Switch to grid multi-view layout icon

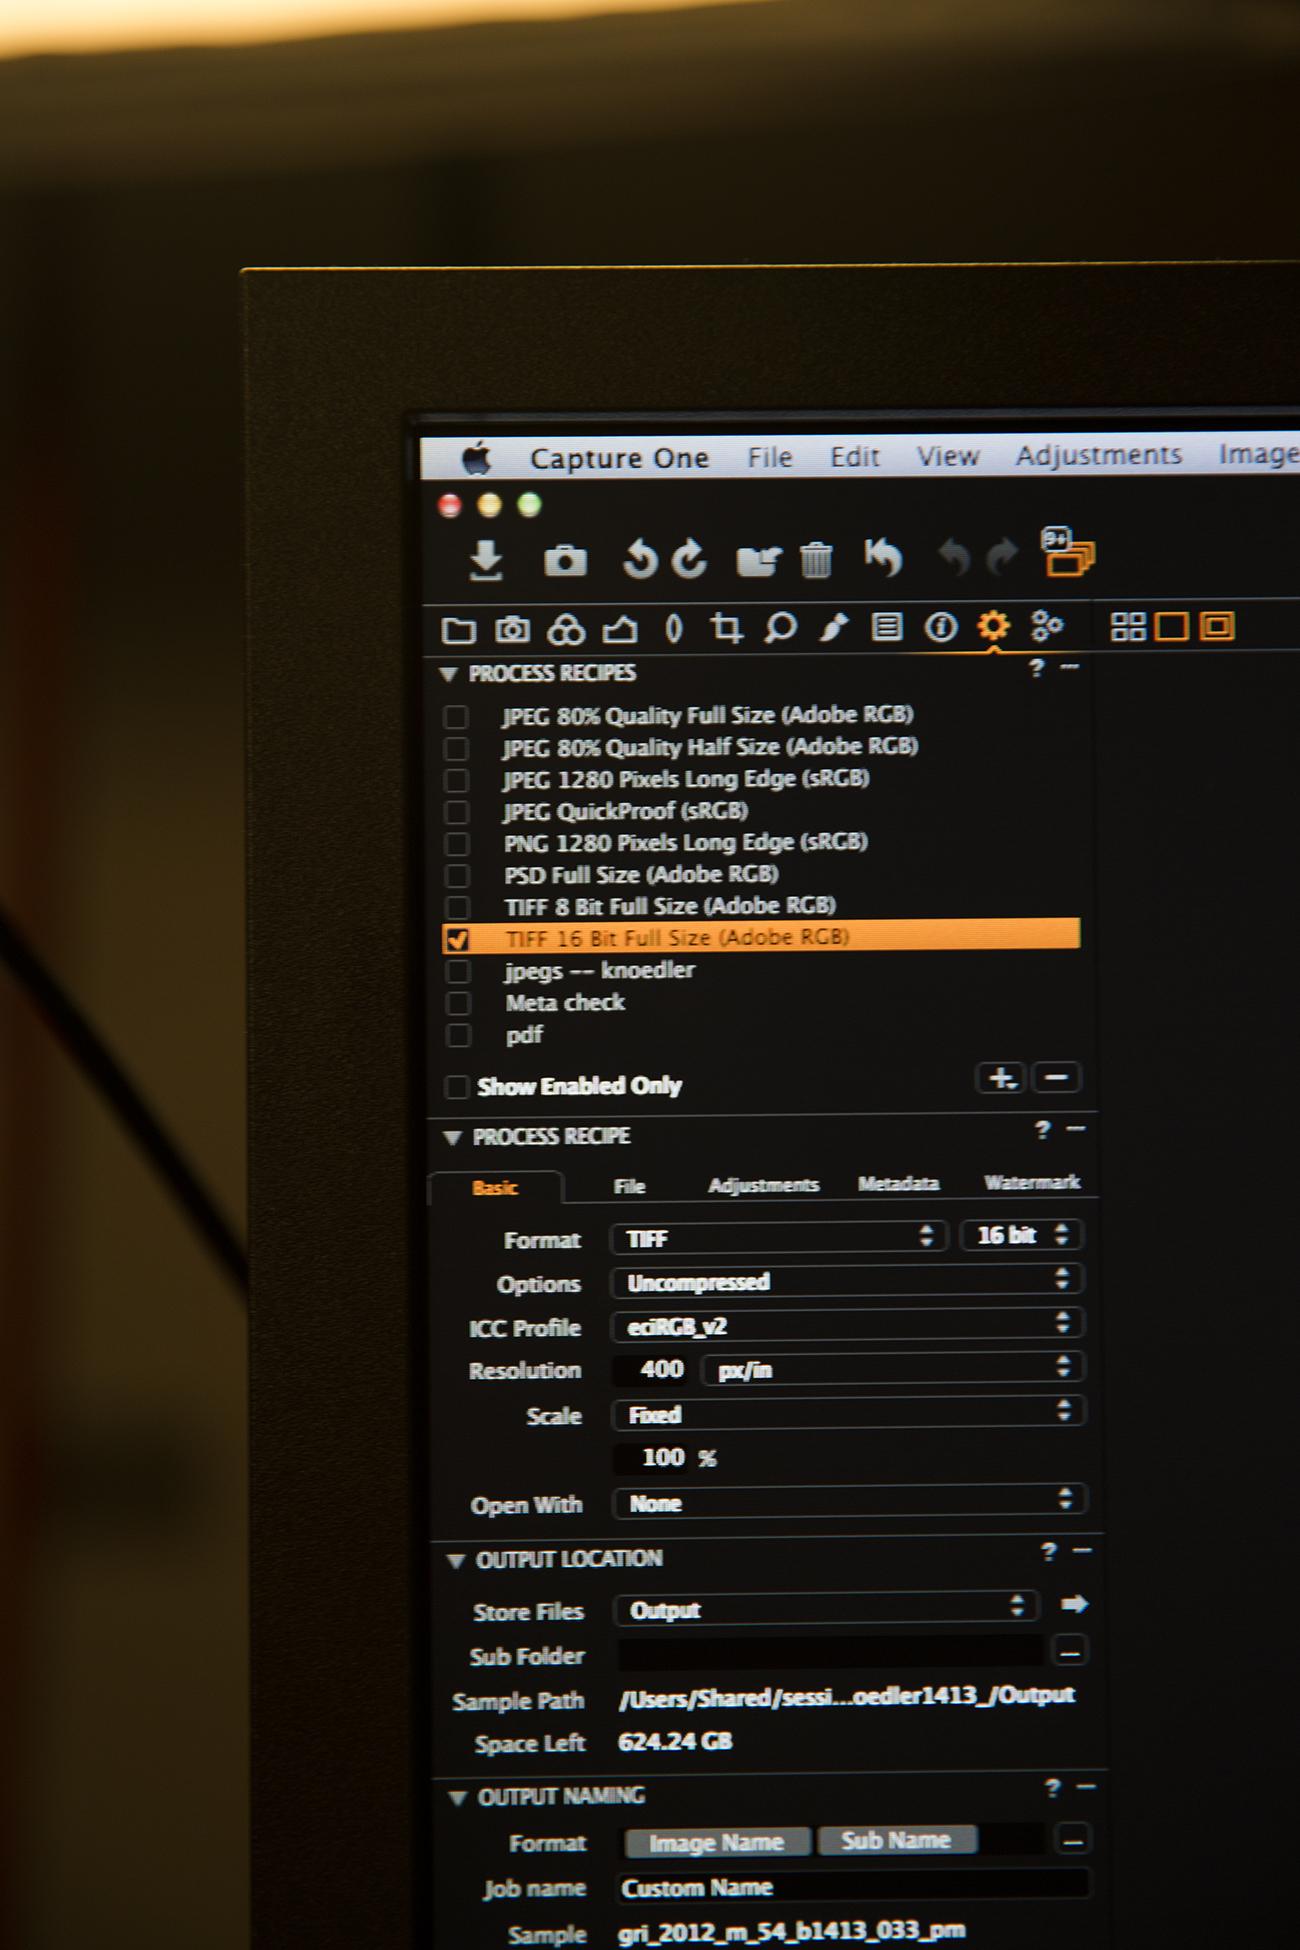1128,627
